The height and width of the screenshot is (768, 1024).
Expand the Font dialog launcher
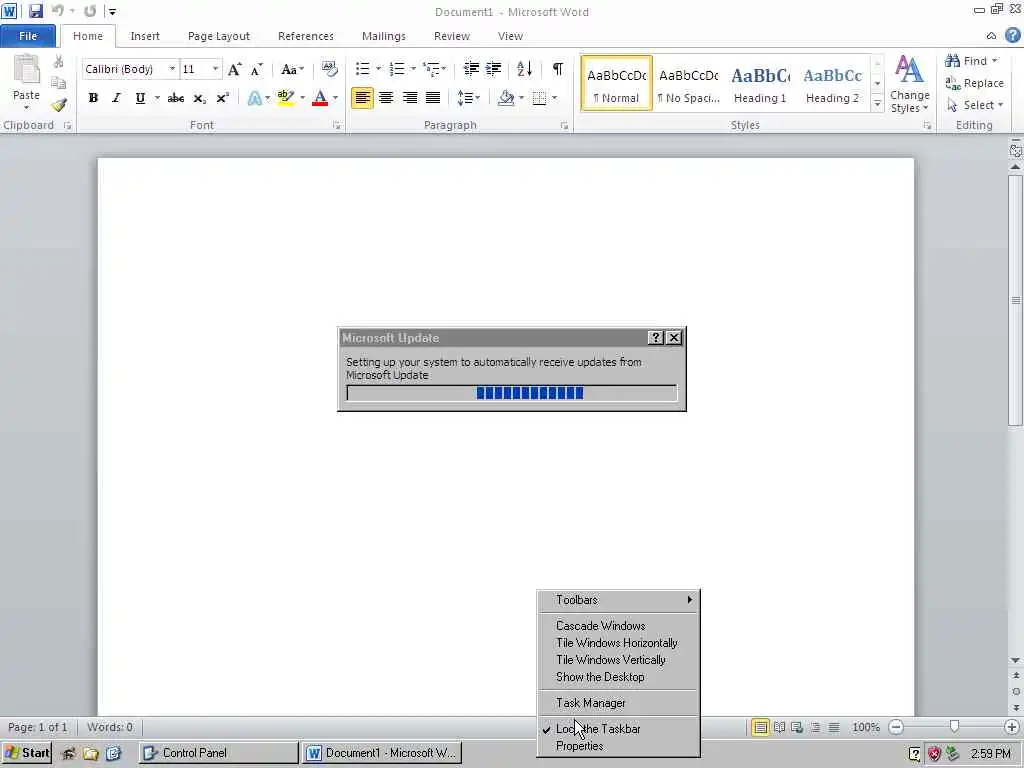337,125
